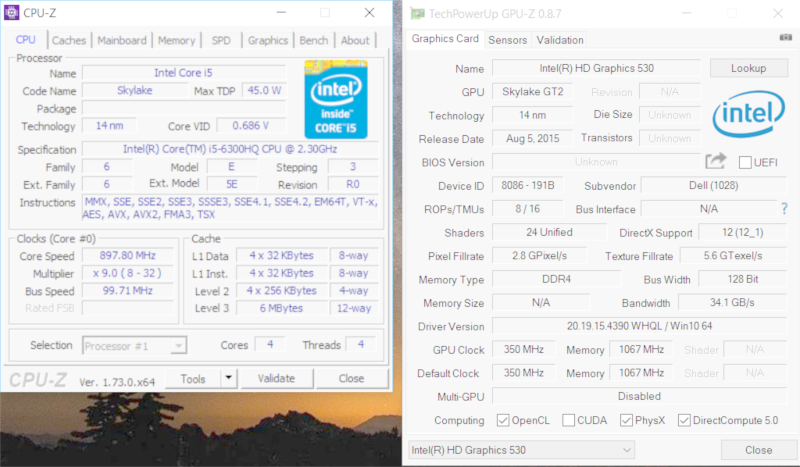Click the Threads count value field

click(x=361, y=345)
